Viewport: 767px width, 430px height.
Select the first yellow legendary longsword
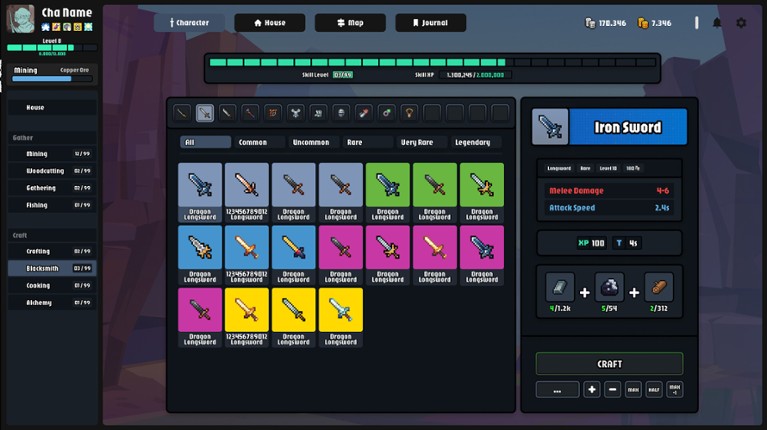click(247, 310)
